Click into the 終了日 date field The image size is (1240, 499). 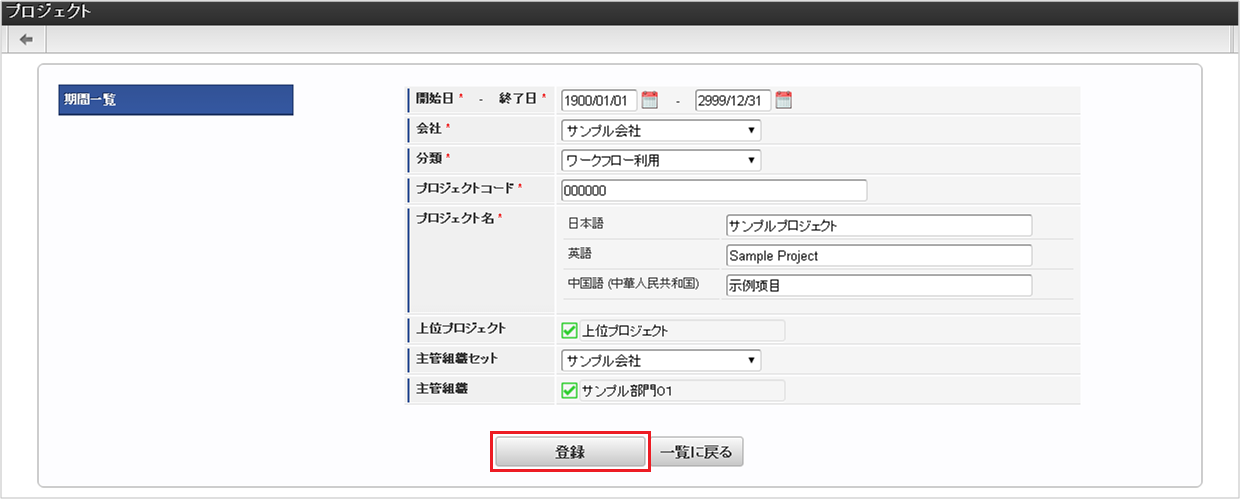732,101
